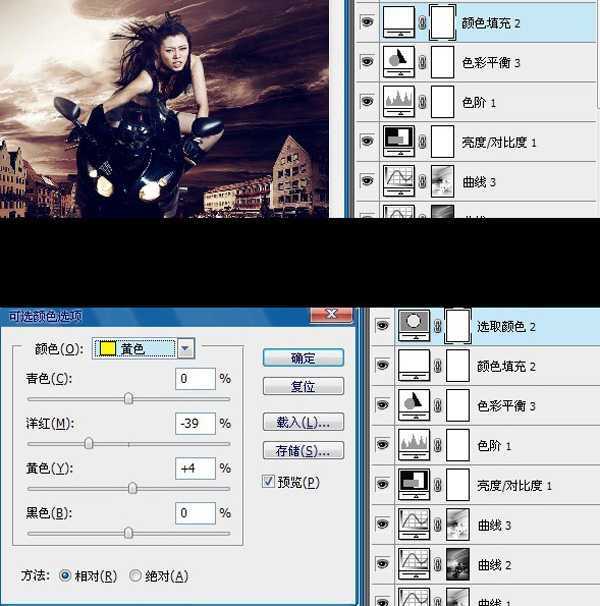Image resolution: width=600 pixels, height=606 pixels.
Task: Open the 颜色 dropdown showing 黄色
Action: click(186, 348)
